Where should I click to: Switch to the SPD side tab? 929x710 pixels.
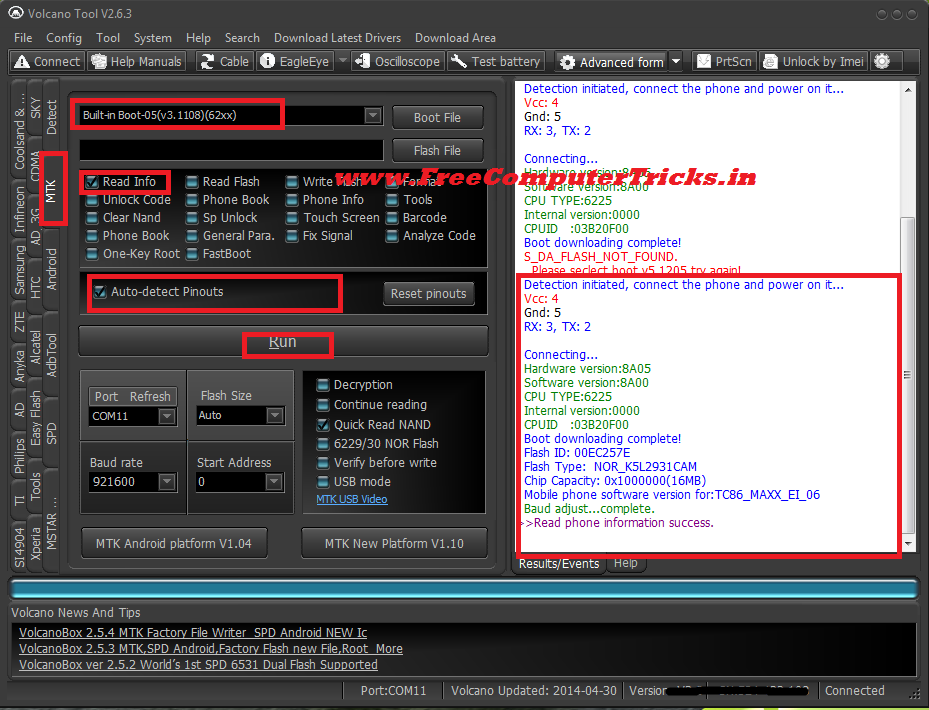tap(51, 433)
